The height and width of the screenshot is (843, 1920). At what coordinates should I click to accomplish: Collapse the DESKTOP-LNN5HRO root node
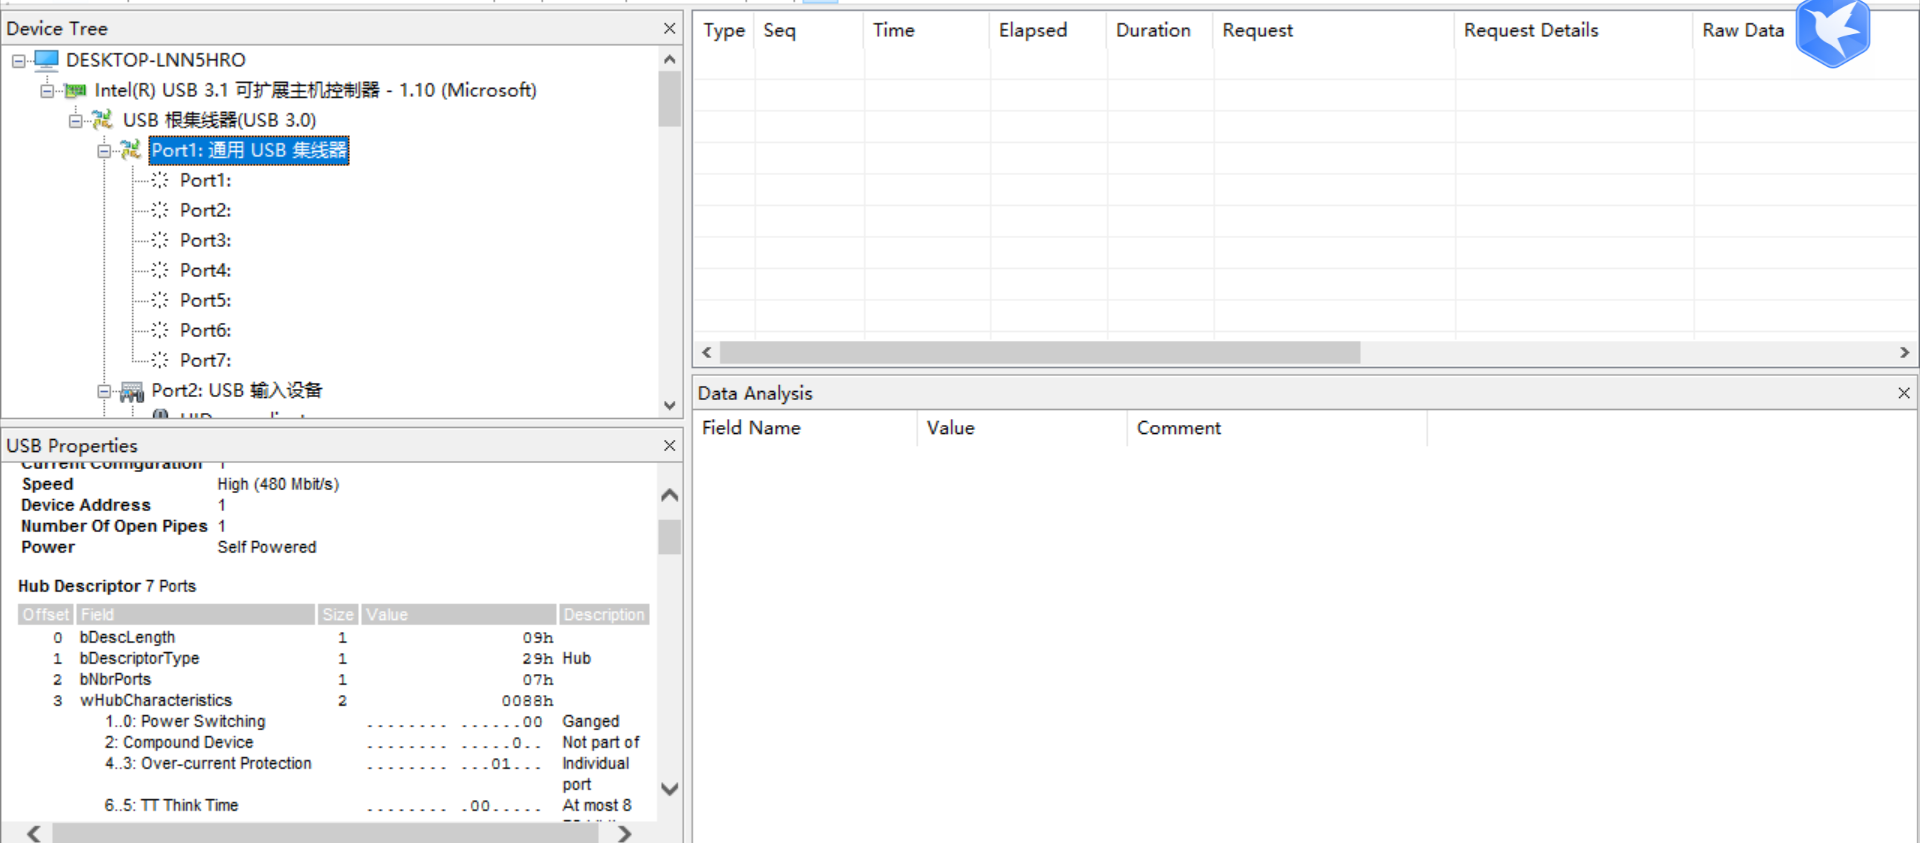coord(19,61)
